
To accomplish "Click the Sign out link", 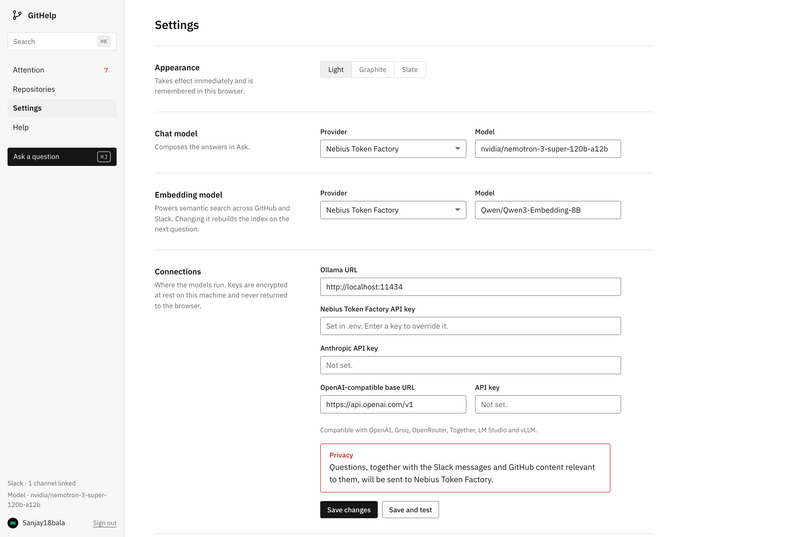I will 104,523.
